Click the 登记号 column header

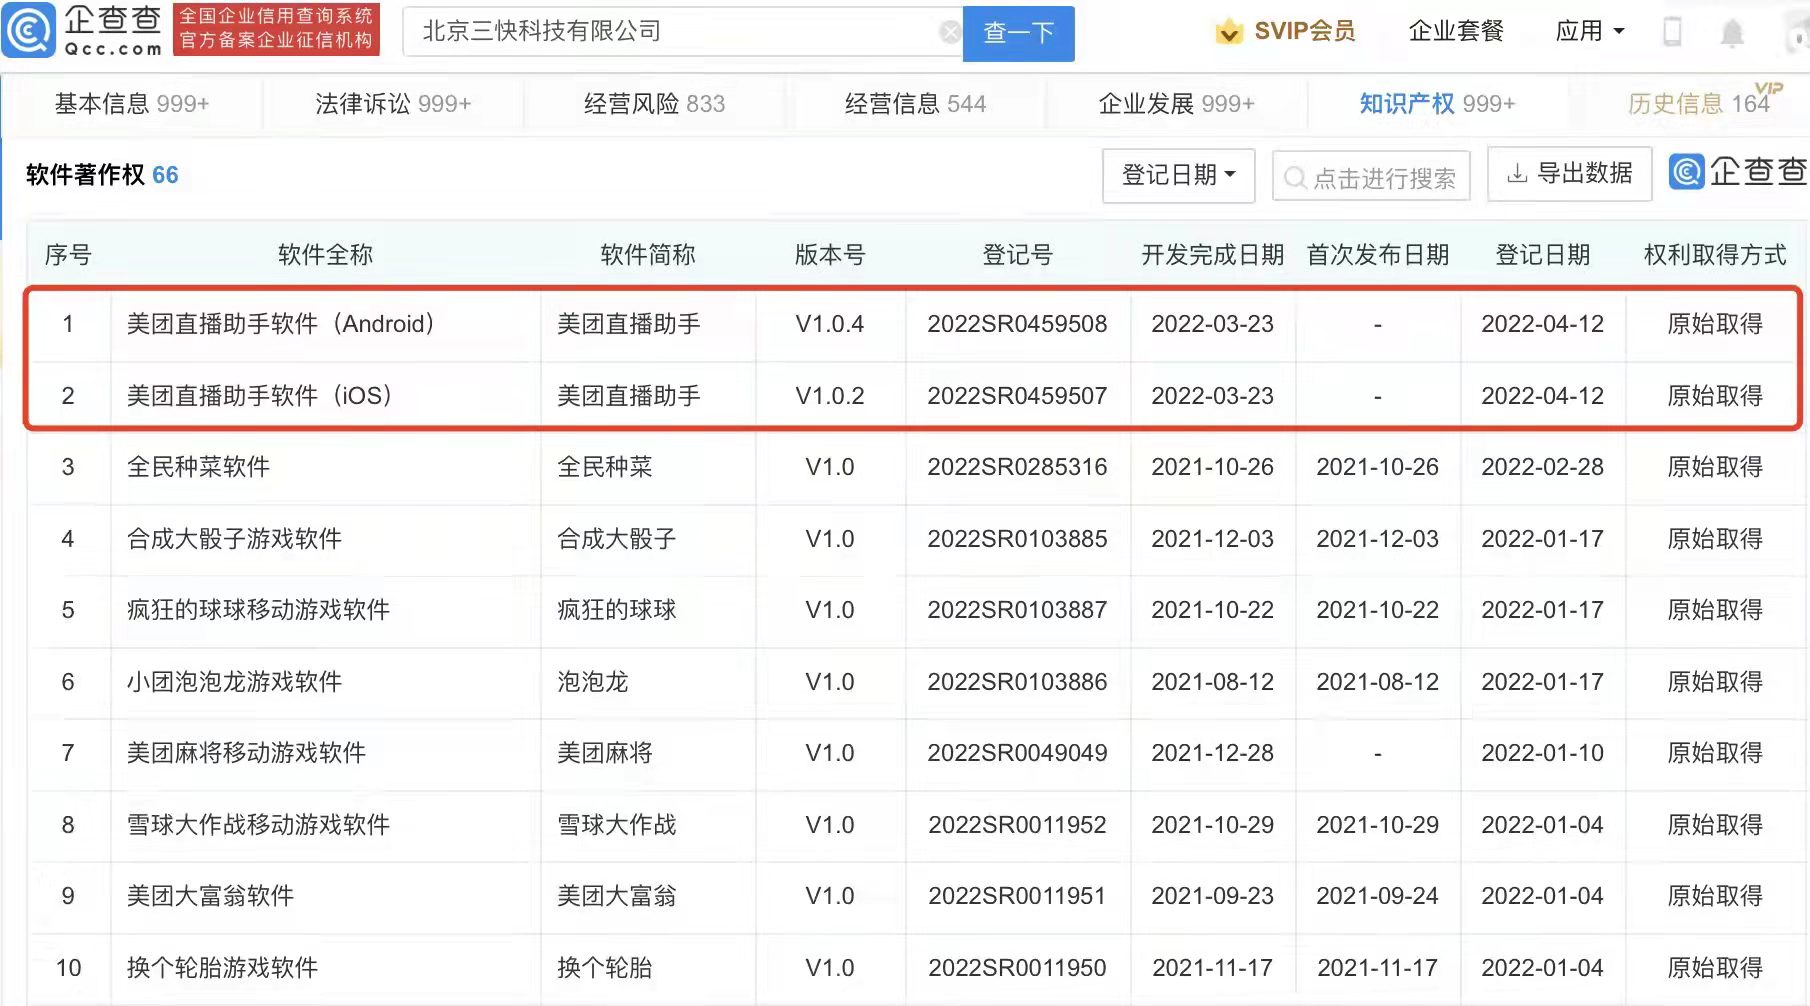click(1017, 255)
